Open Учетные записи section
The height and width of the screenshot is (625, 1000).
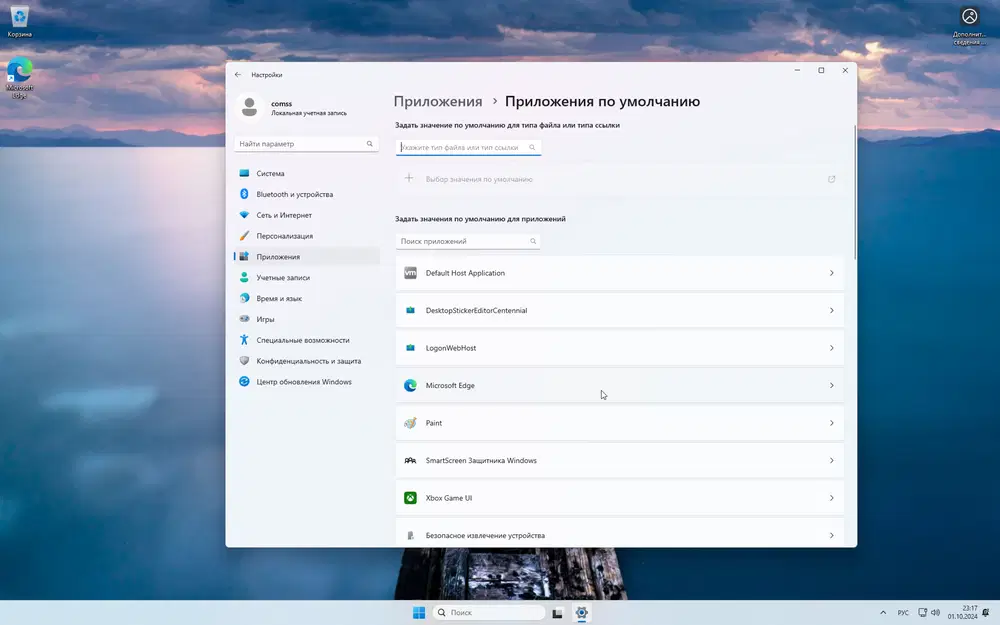(307, 277)
